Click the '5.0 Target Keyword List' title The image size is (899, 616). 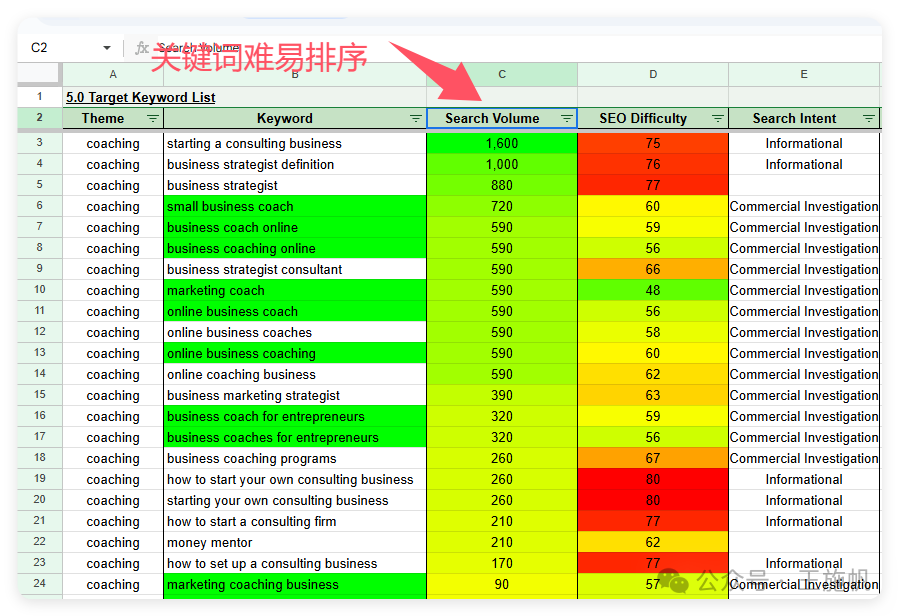[140, 97]
